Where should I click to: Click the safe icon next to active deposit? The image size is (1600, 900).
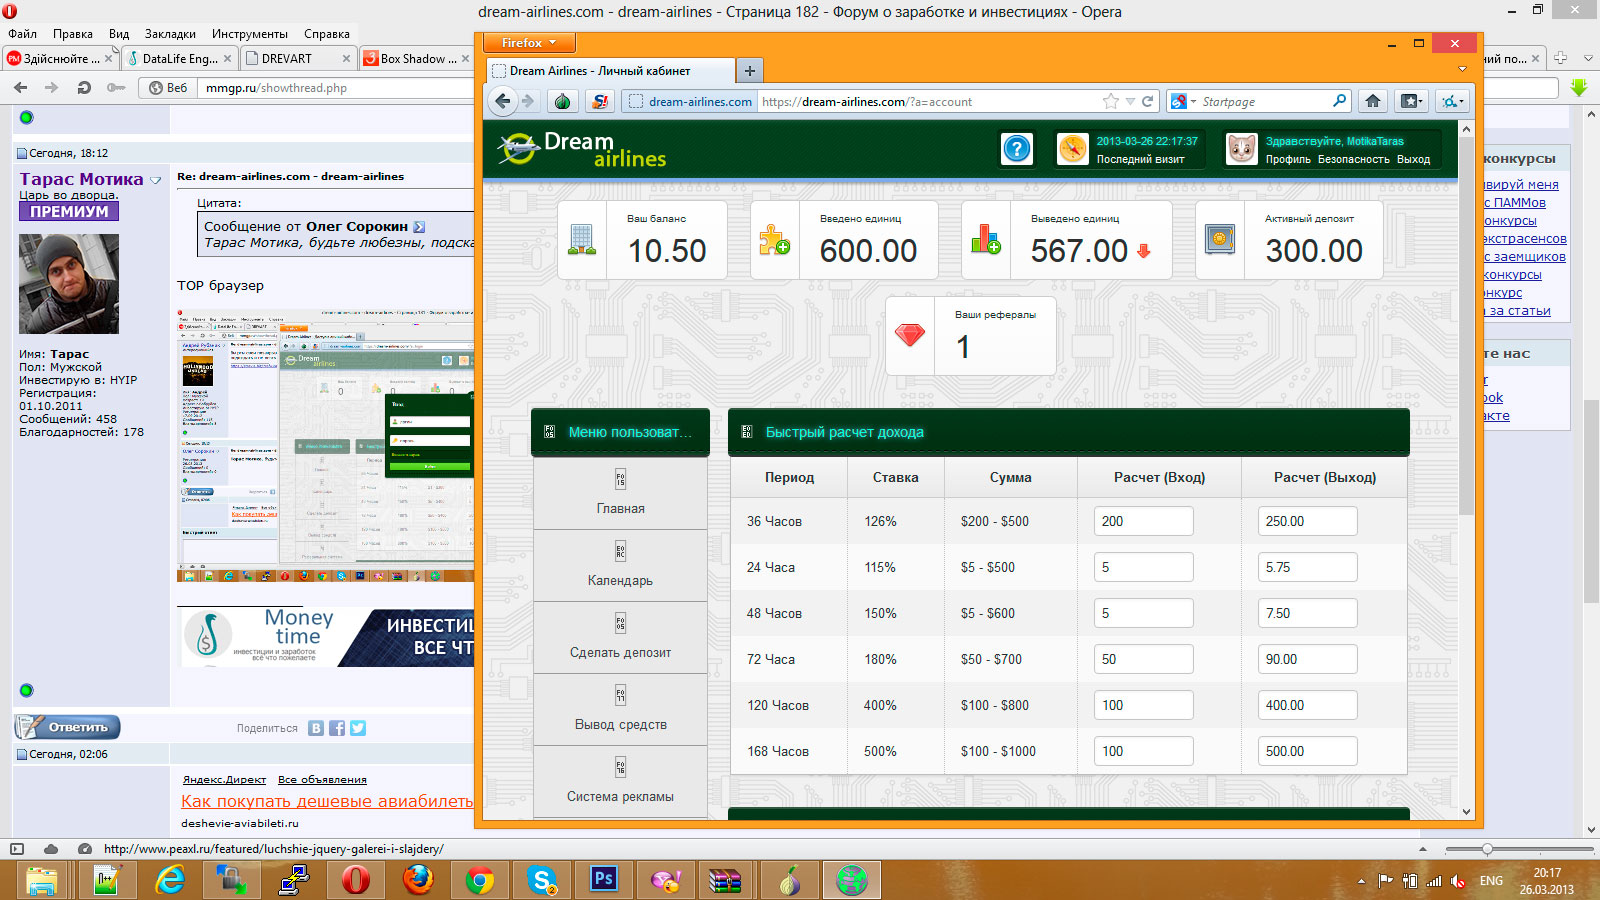[1220, 239]
